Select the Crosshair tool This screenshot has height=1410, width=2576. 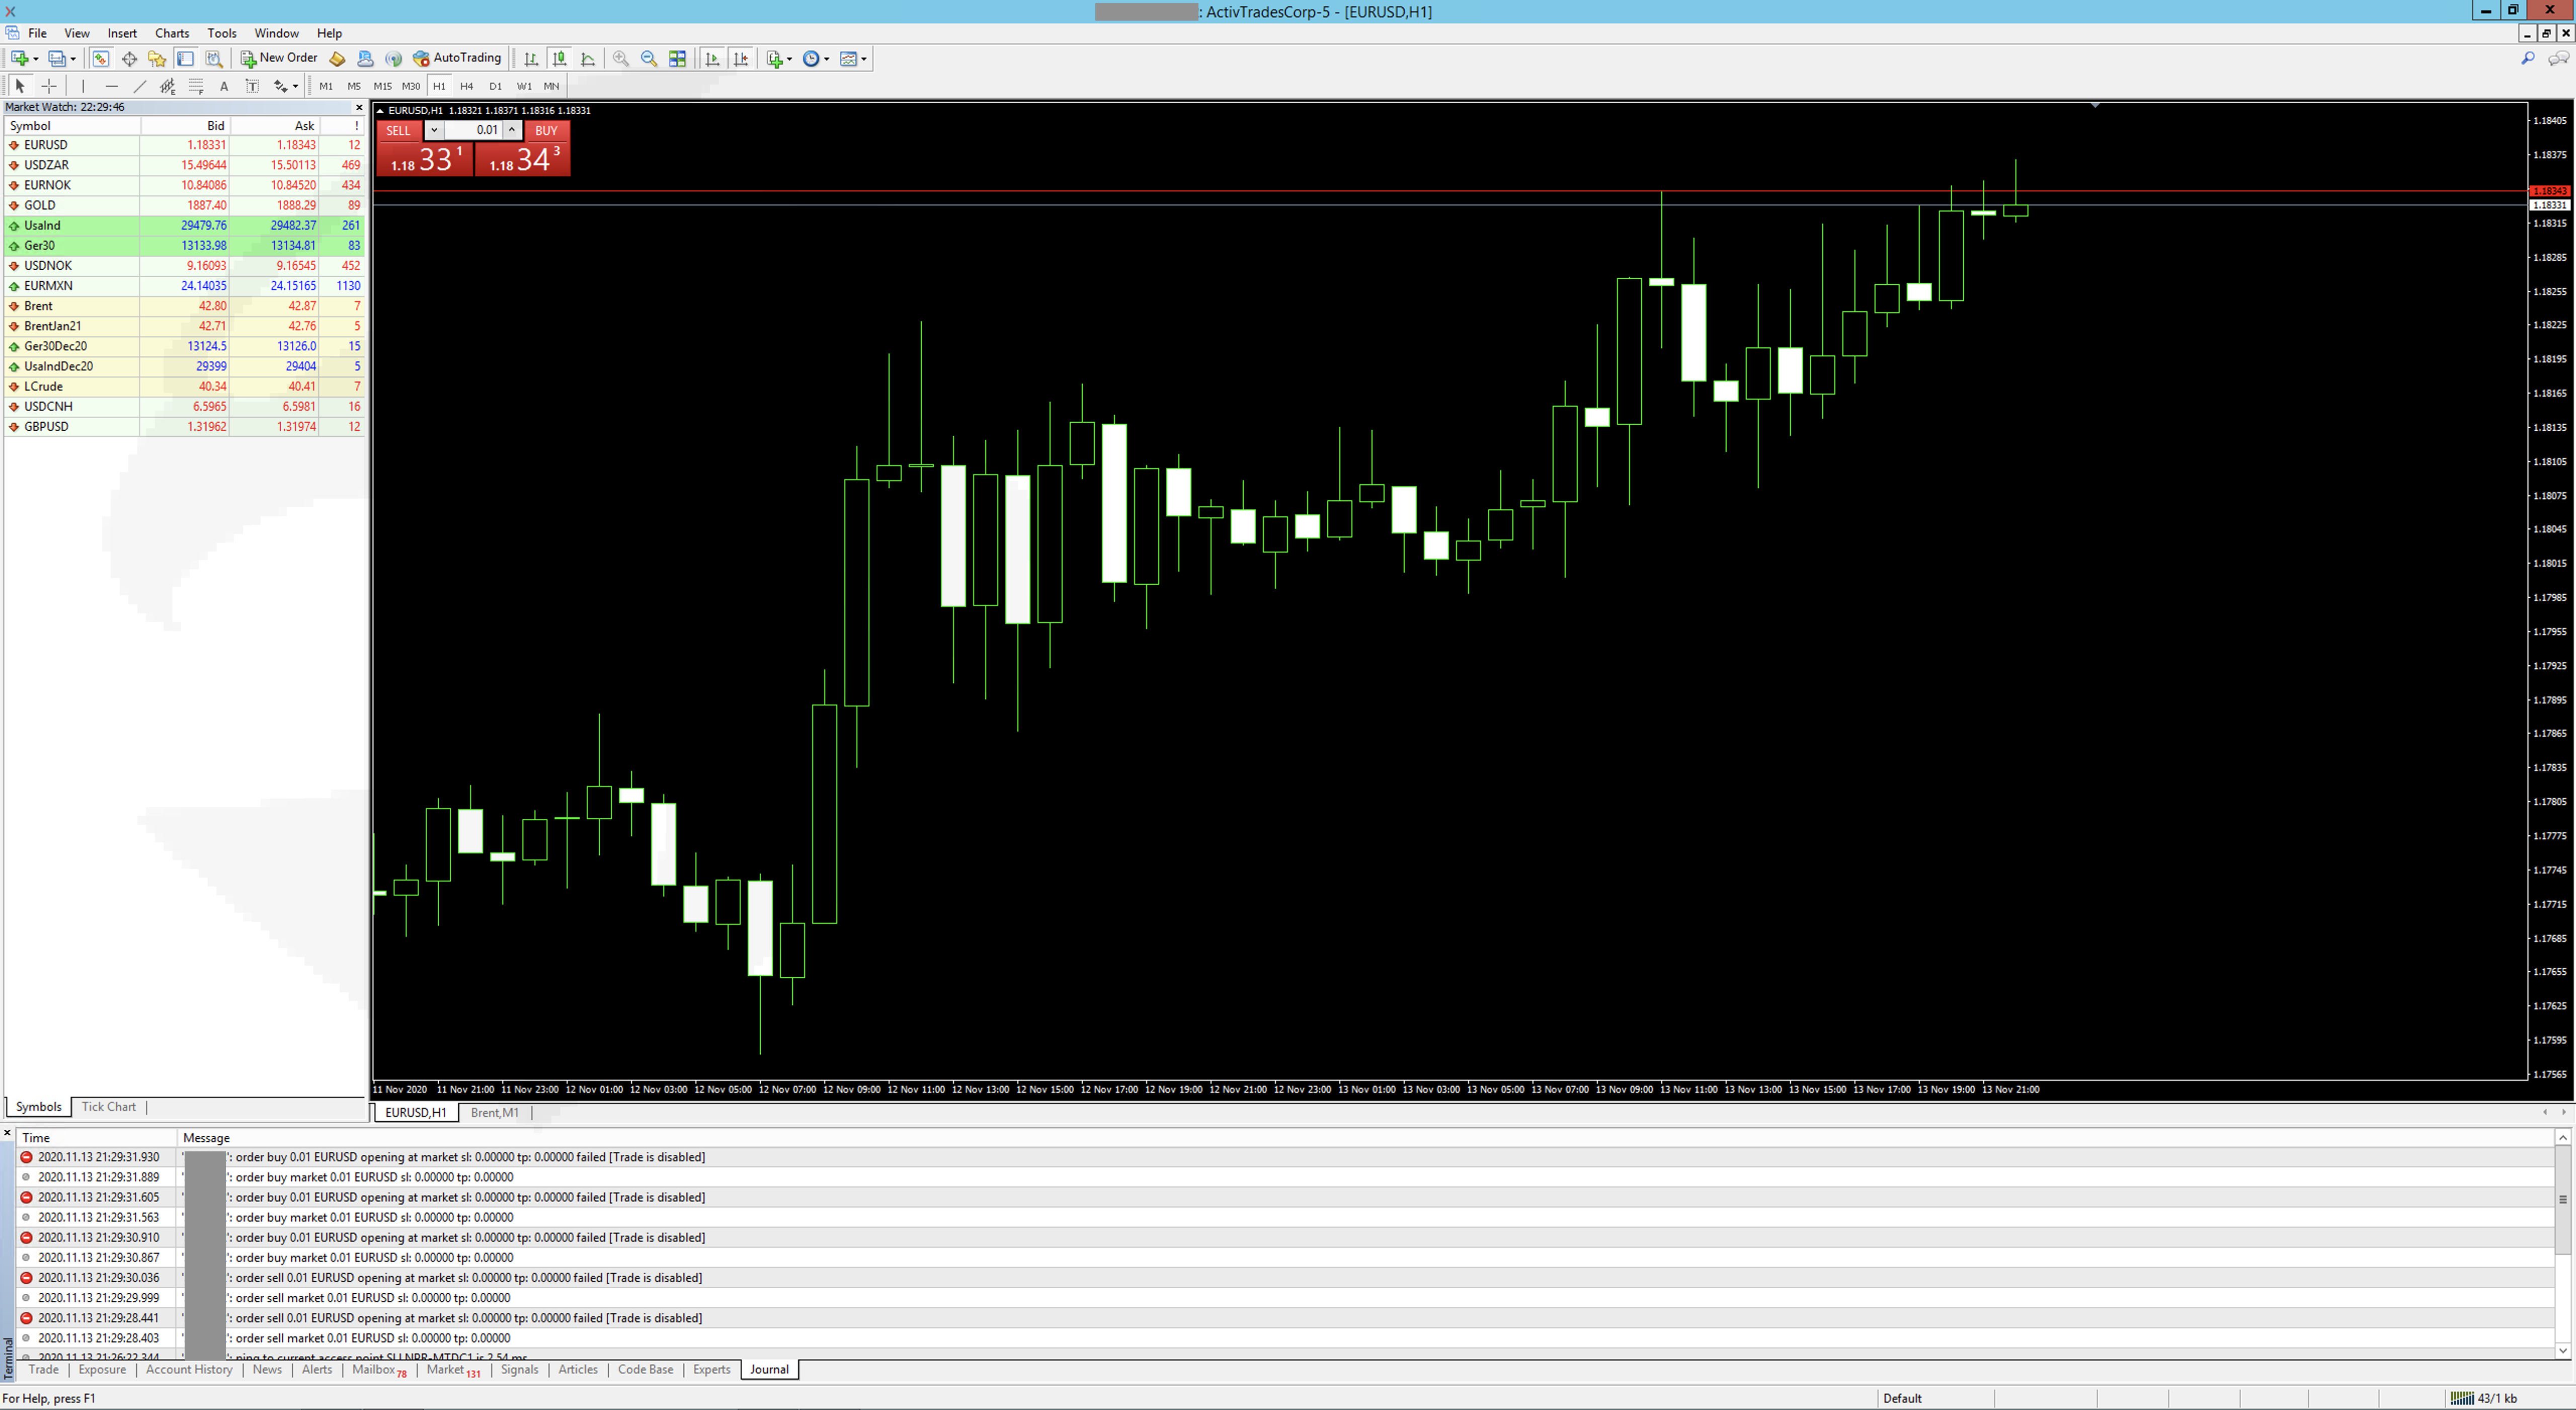[48, 86]
